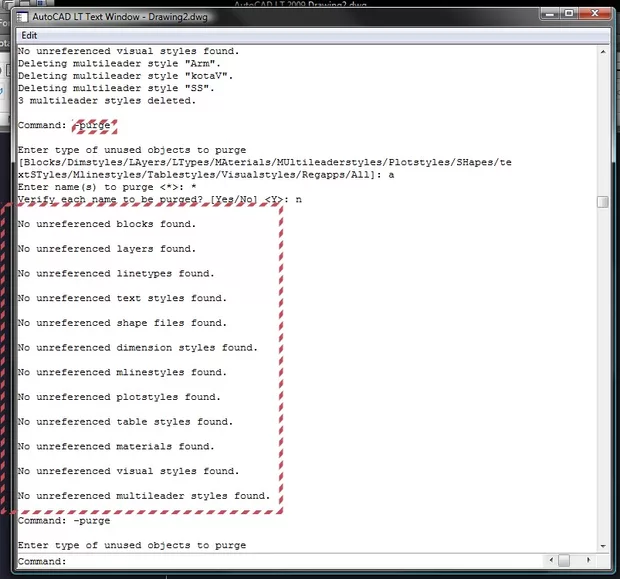620x579 pixels.
Task: Open the Edit menu
Action: point(29,36)
